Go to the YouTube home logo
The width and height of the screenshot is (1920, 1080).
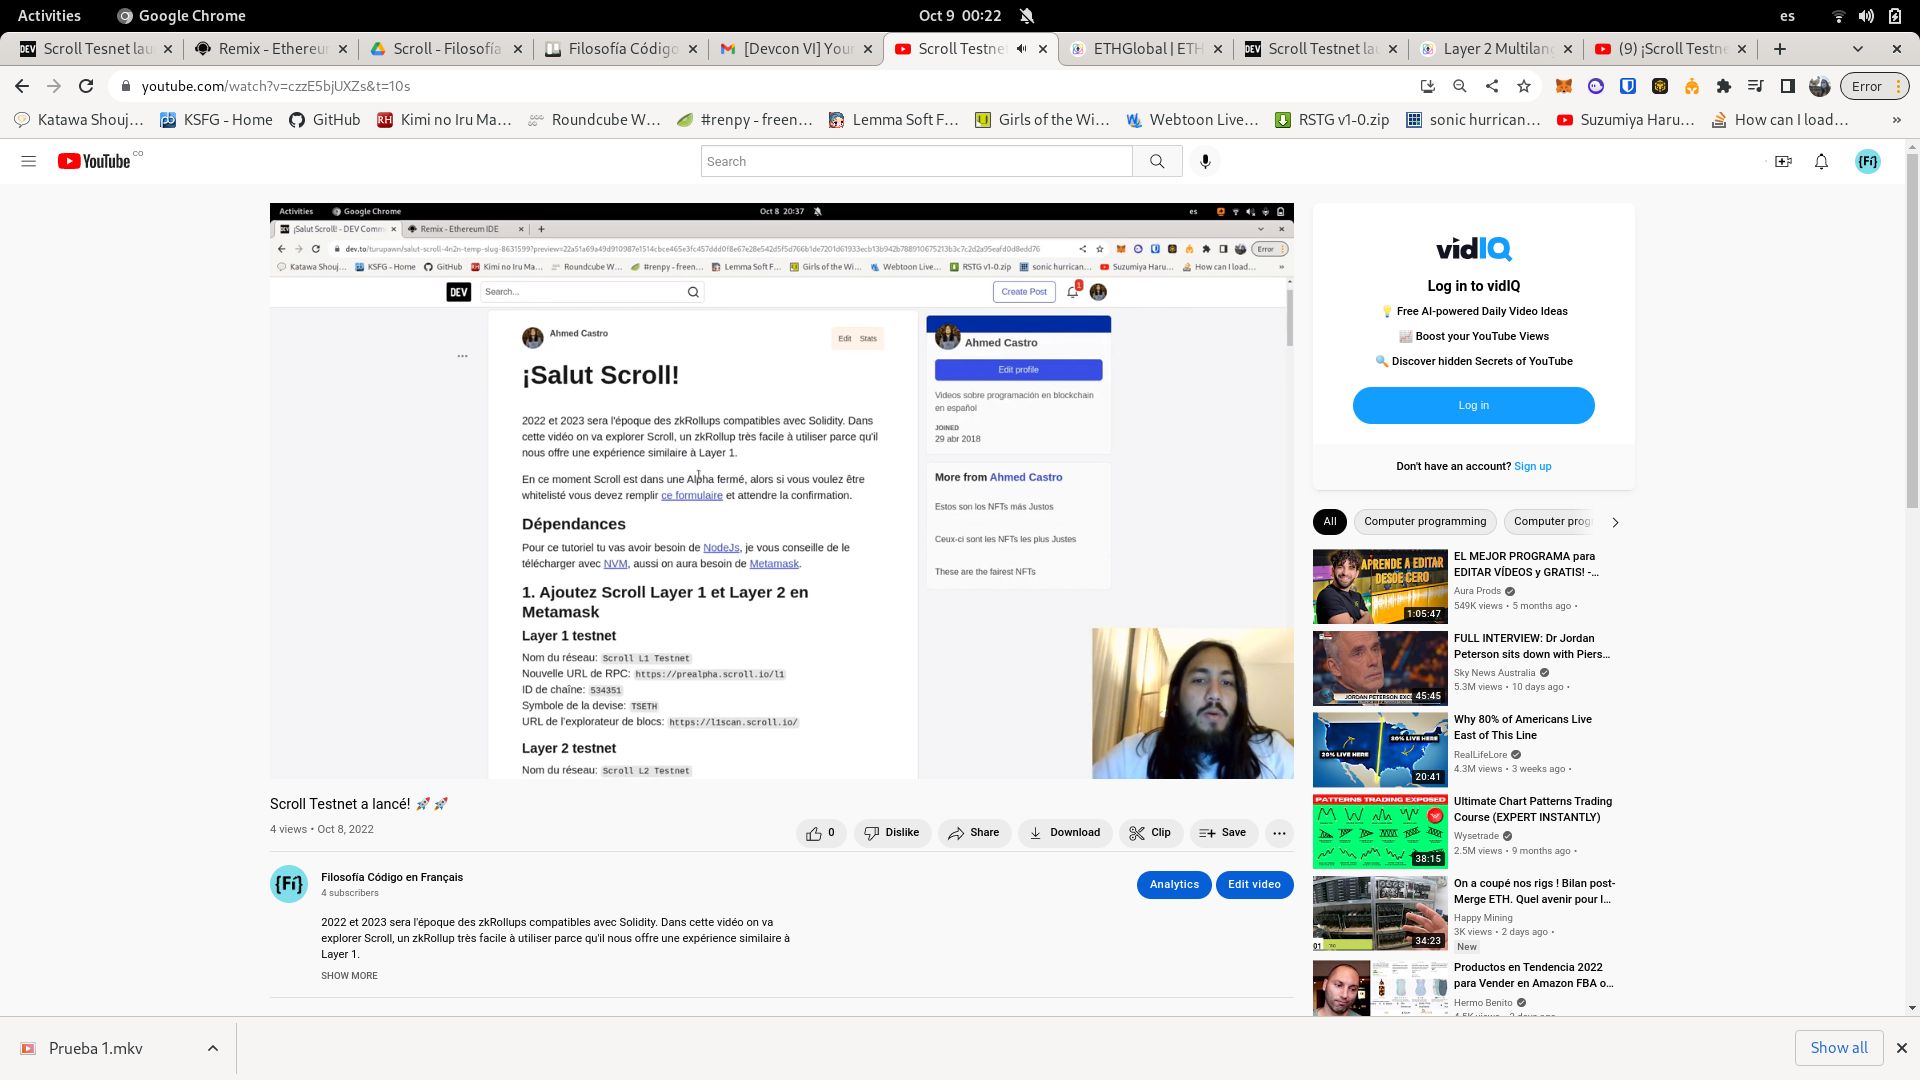(x=94, y=161)
